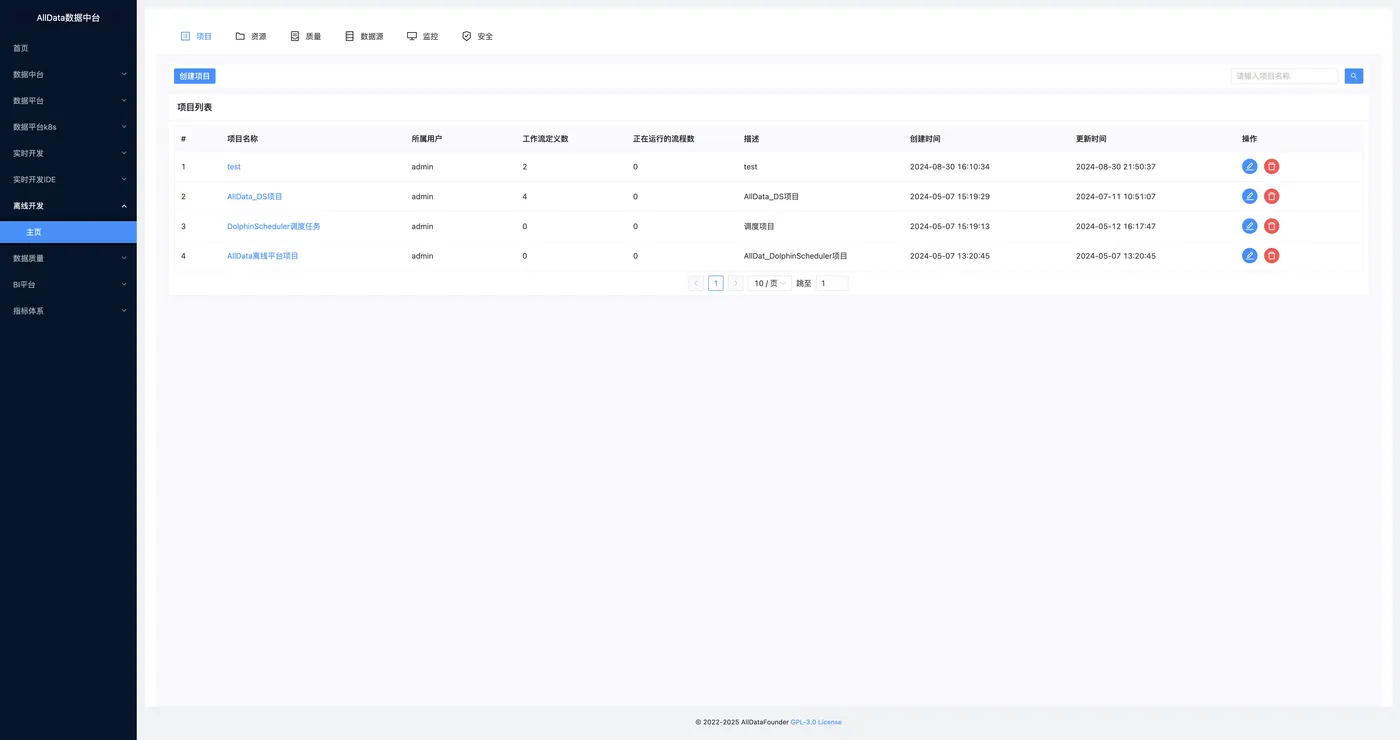Switch to the 资源 tab
Screen dimensions: 1400x740
(x=251, y=36)
